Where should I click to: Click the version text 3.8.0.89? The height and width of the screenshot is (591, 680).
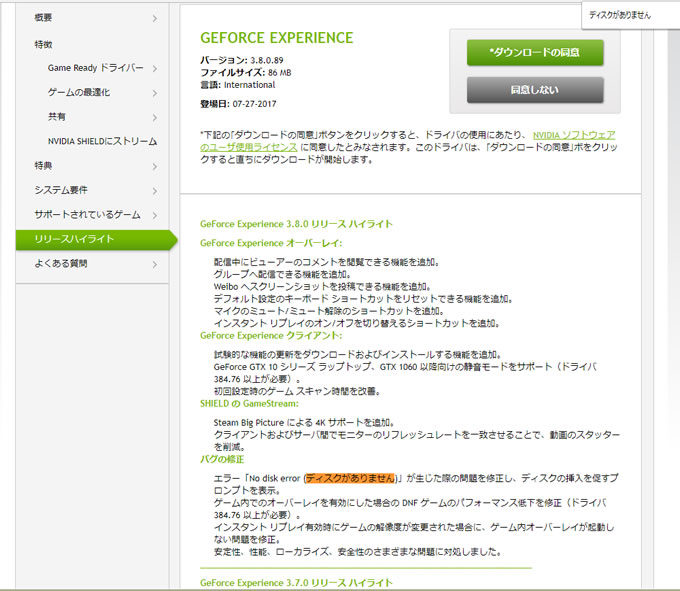(x=267, y=60)
